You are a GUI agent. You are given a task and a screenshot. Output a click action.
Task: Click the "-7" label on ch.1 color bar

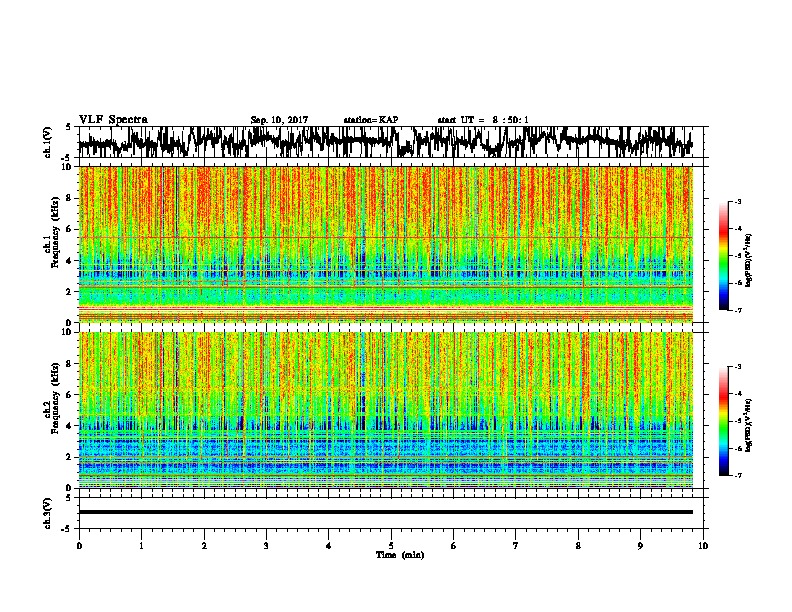coord(737,310)
